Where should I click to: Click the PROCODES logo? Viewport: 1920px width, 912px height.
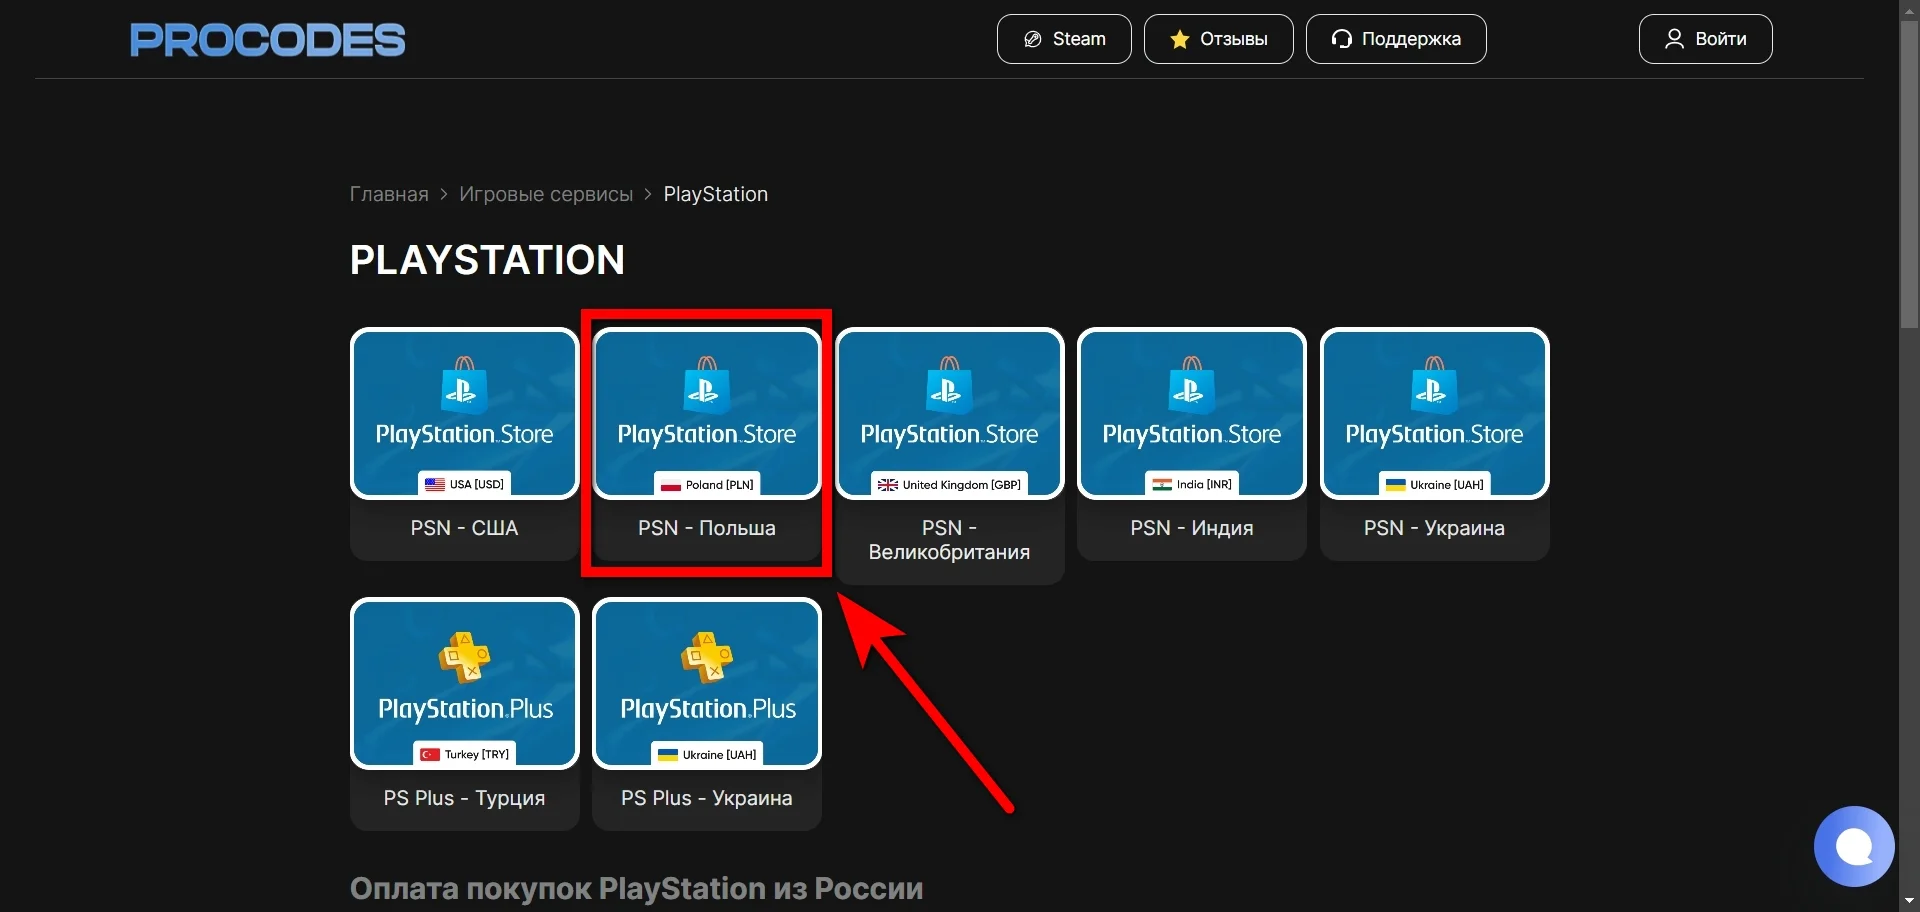267,40
